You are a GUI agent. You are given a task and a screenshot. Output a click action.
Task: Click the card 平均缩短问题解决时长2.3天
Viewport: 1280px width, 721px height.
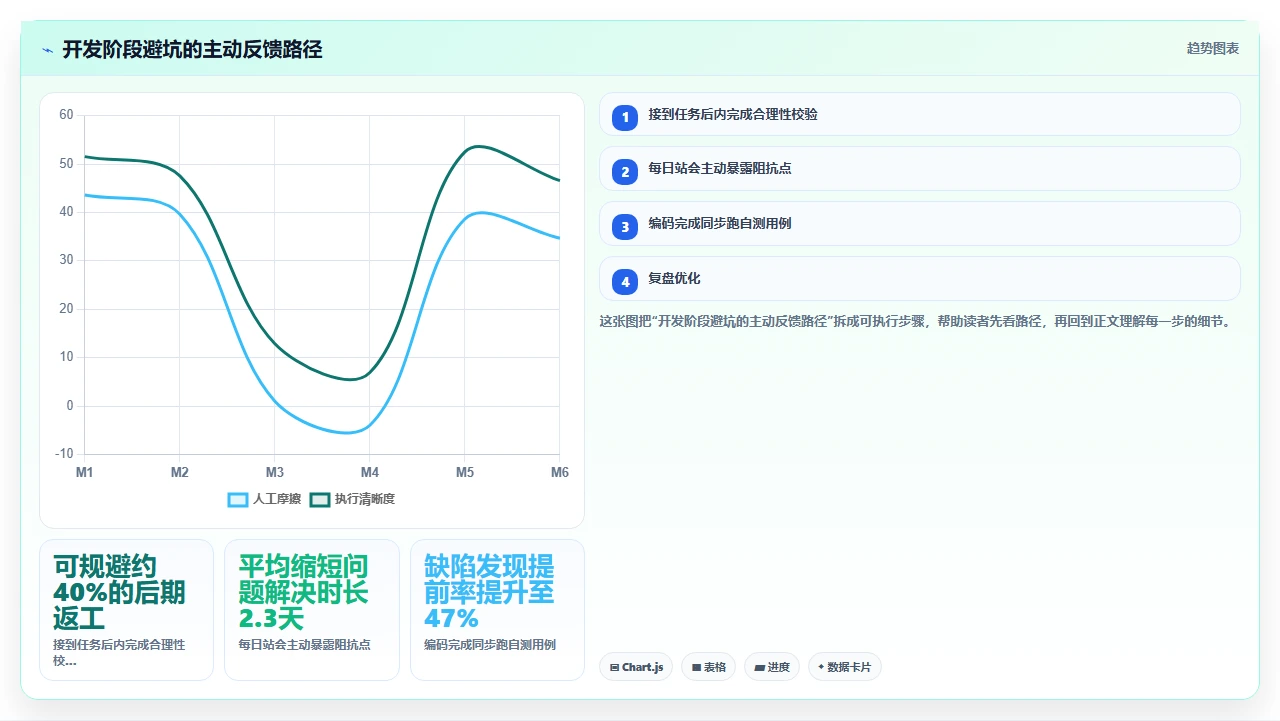312,610
